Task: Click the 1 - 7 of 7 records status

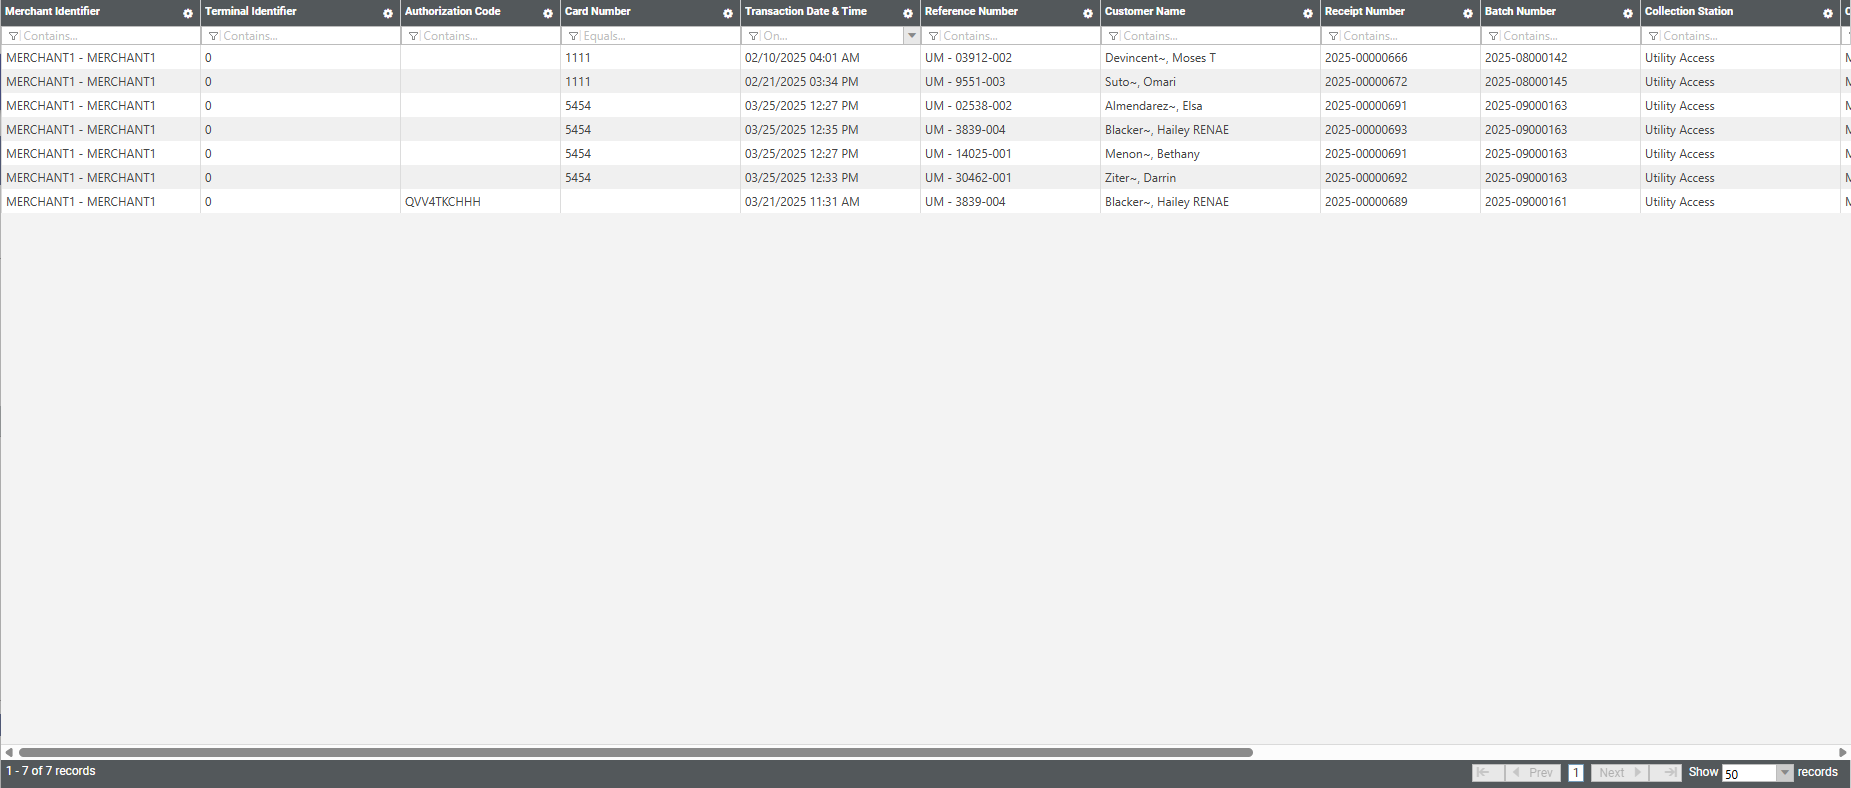Action: 51,771
